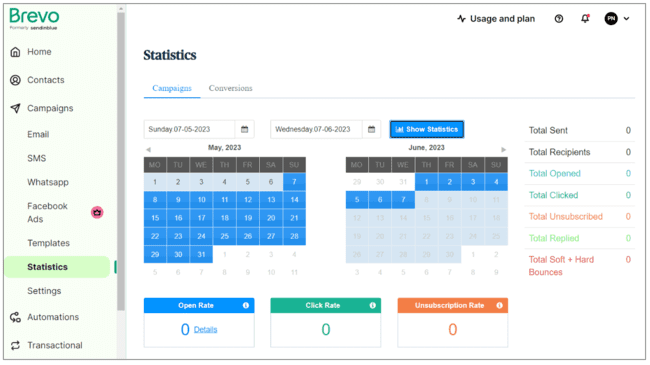Click the start date calendar icon
Viewport: 650px width, 365px height.
[x=245, y=129]
